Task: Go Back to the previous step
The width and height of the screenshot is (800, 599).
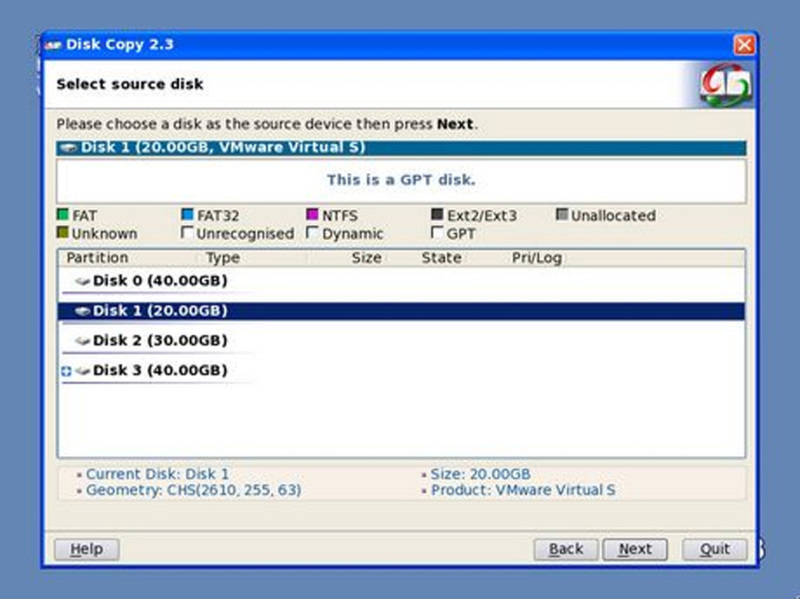Action: [566, 550]
